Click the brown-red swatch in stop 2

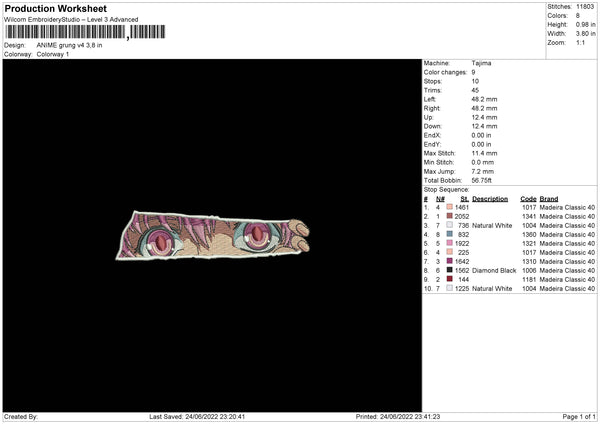tap(450, 216)
